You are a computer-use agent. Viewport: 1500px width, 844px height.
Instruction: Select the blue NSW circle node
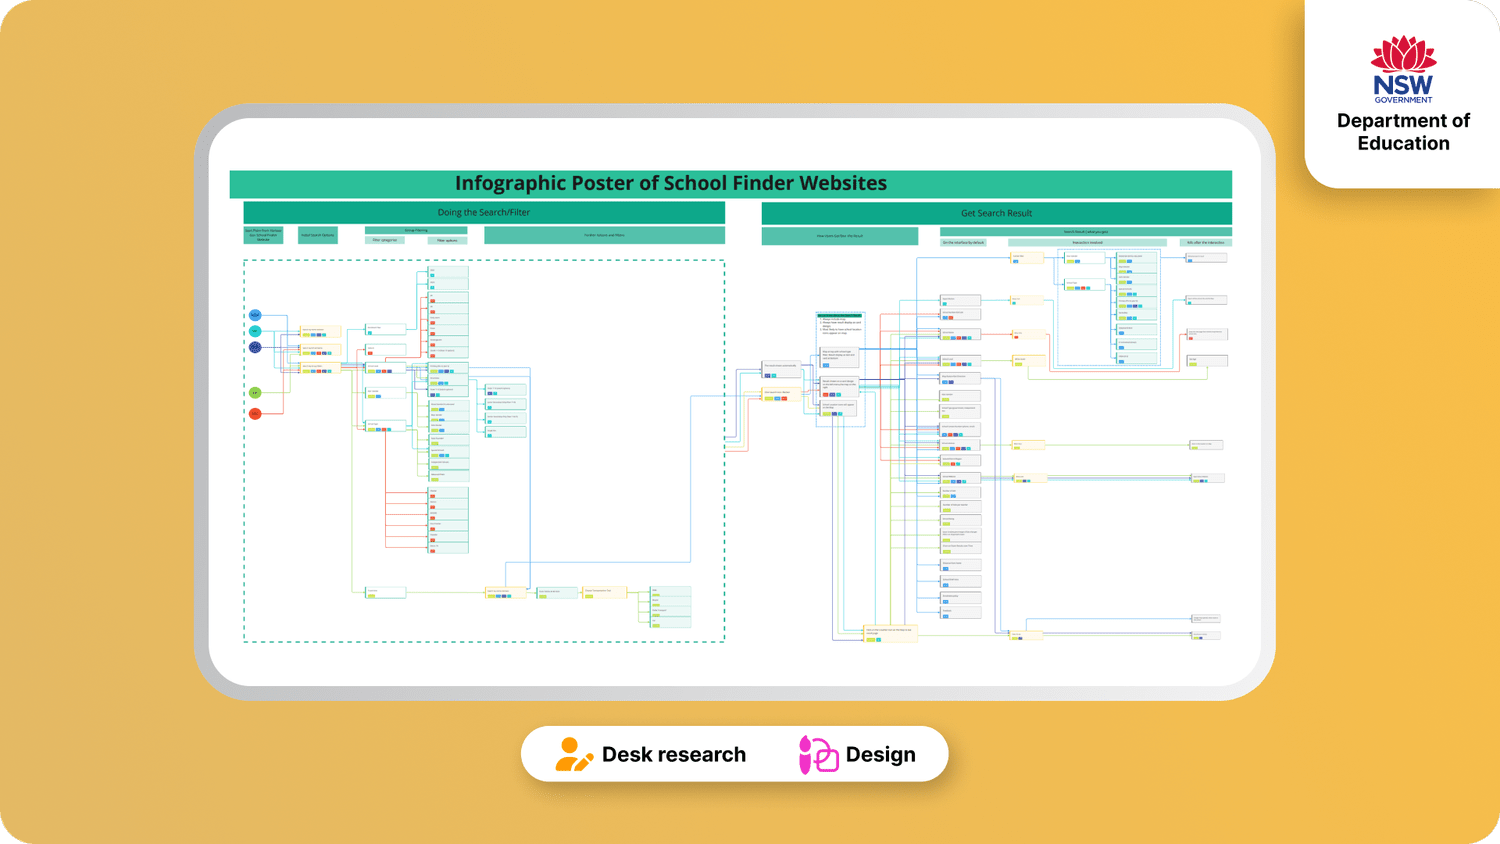click(x=255, y=315)
